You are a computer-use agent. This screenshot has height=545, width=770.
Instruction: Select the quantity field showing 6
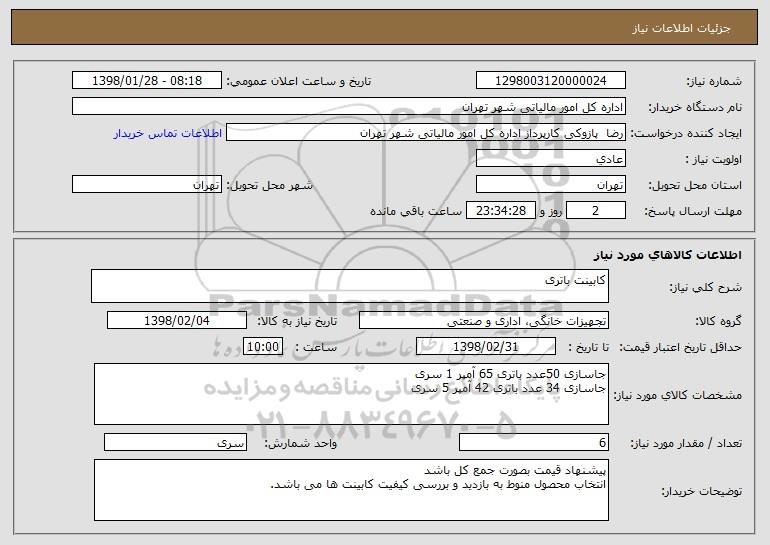[x=534, y=442]
